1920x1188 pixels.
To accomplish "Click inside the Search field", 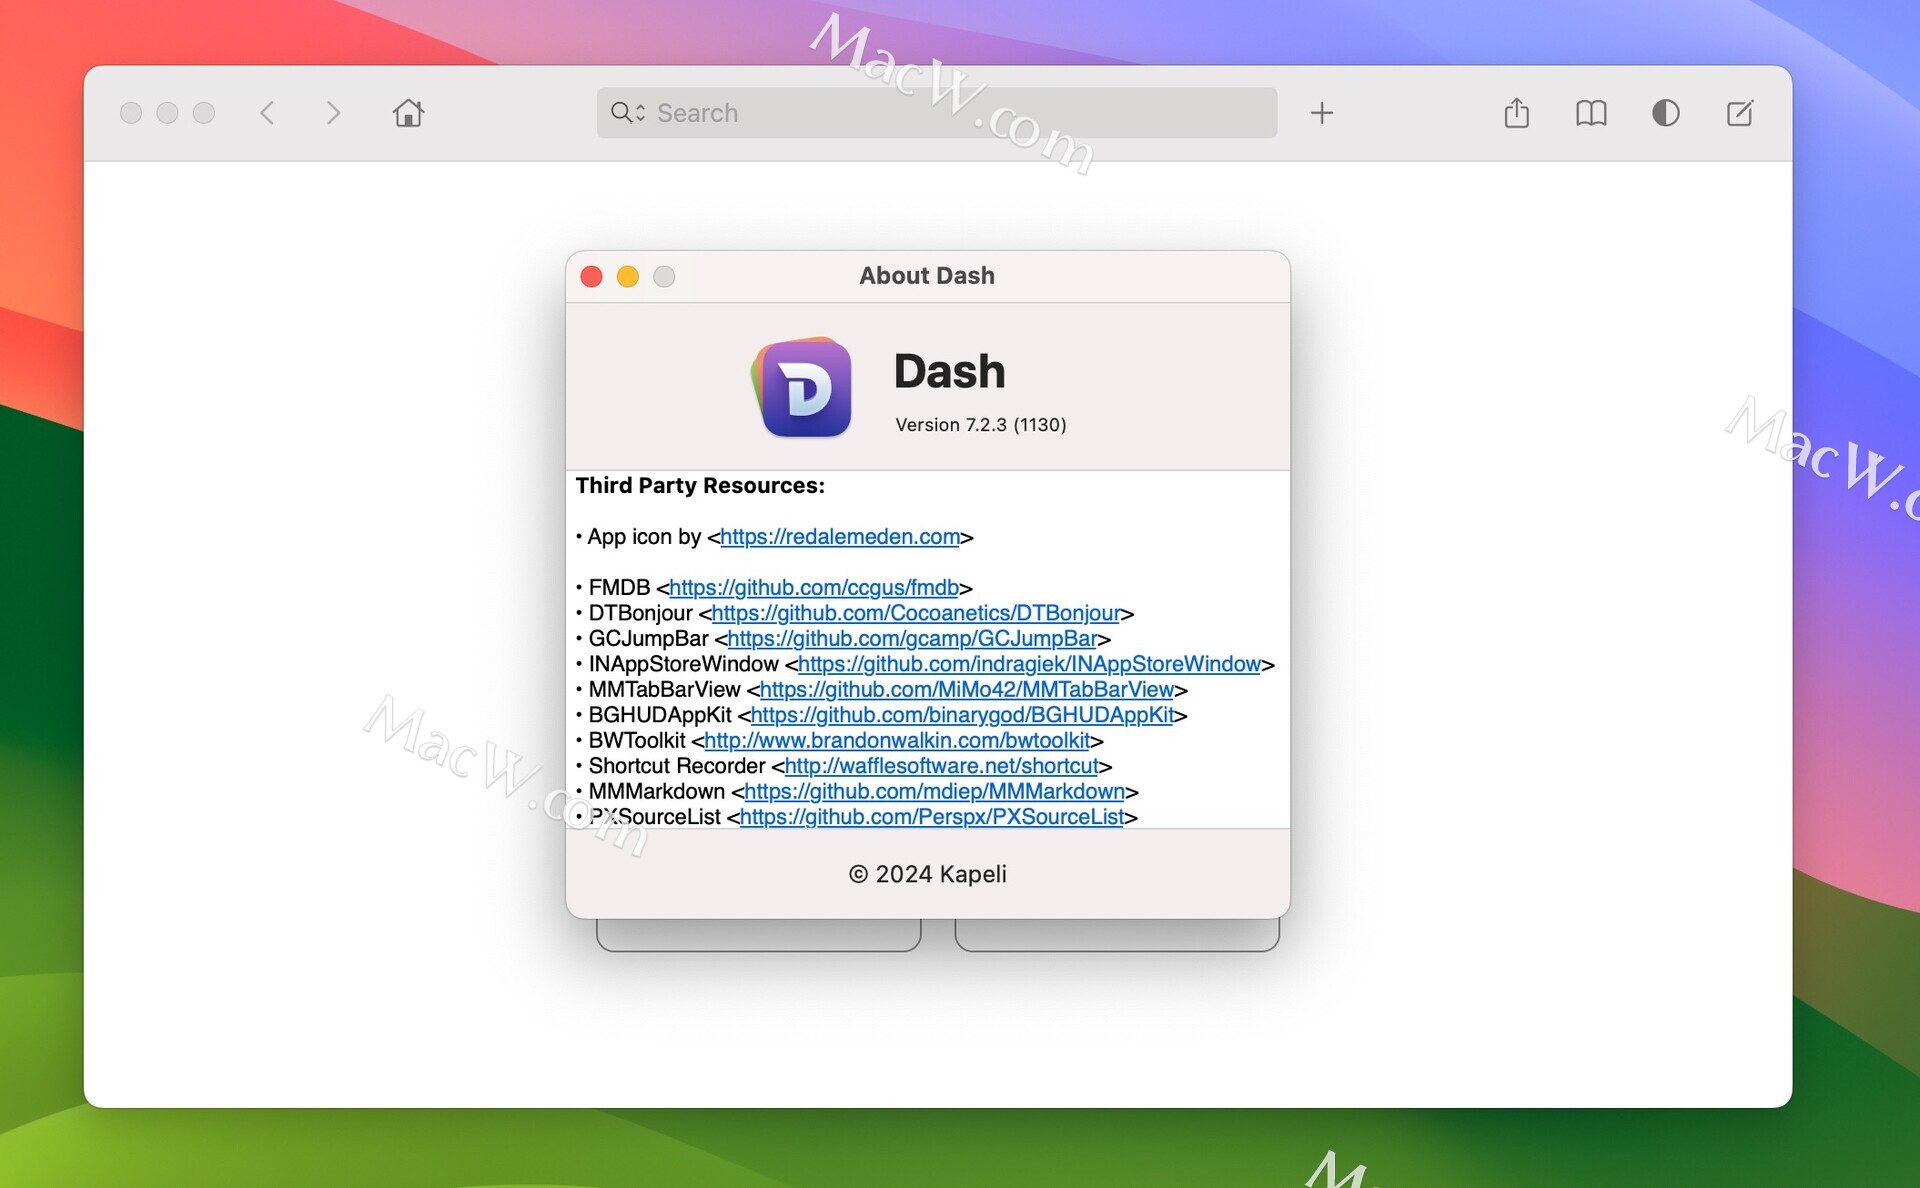I will [x=900, y=113].
